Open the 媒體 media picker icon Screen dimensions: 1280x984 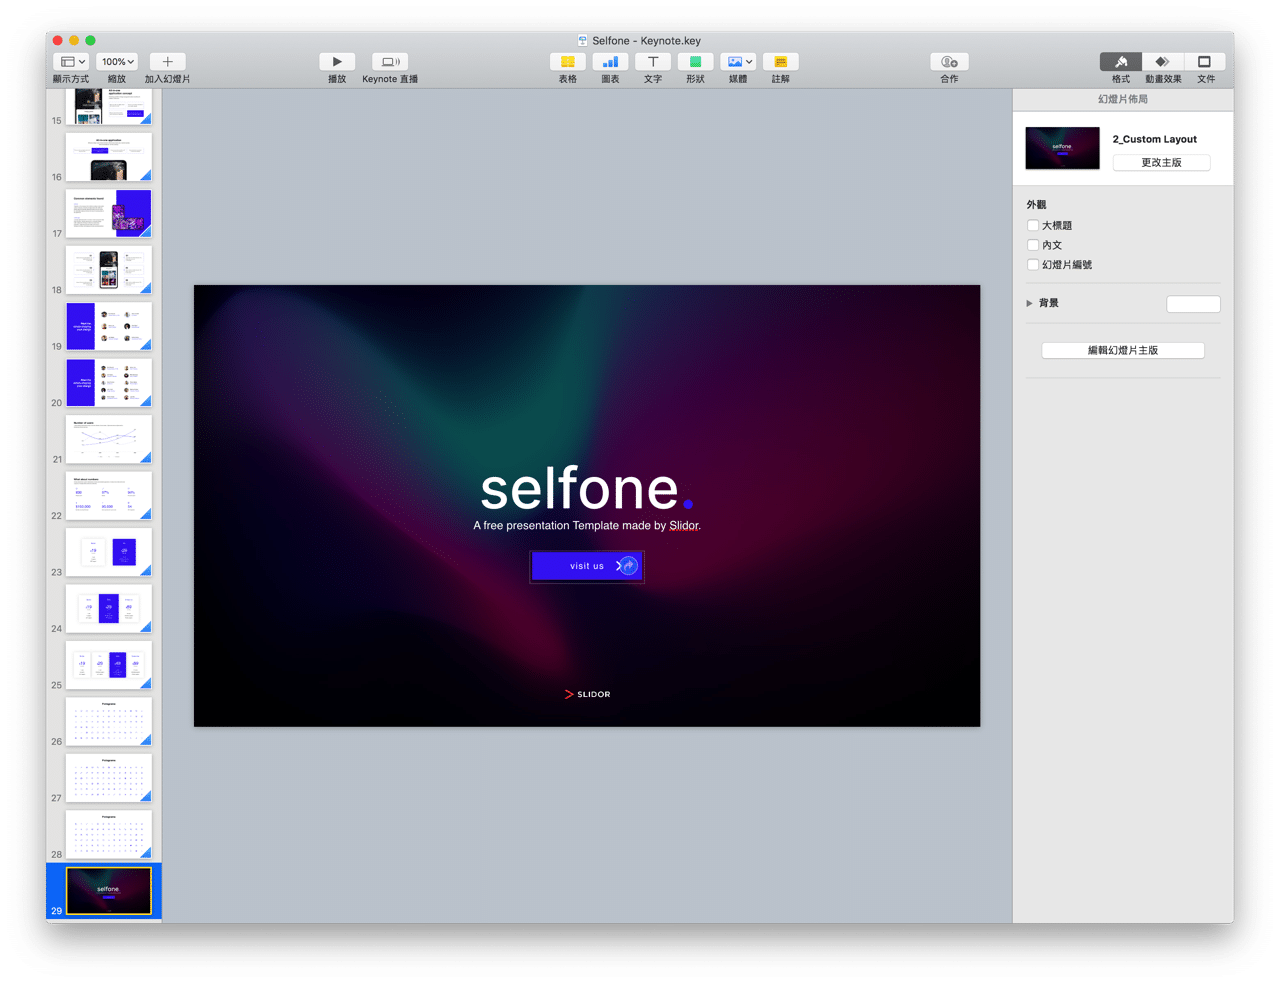coord(737,62)
